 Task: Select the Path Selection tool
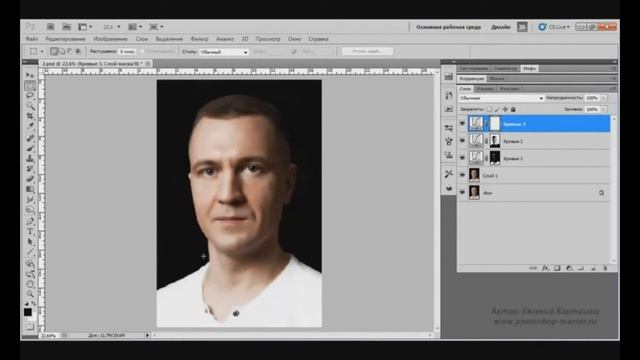(x=30, y=242)
